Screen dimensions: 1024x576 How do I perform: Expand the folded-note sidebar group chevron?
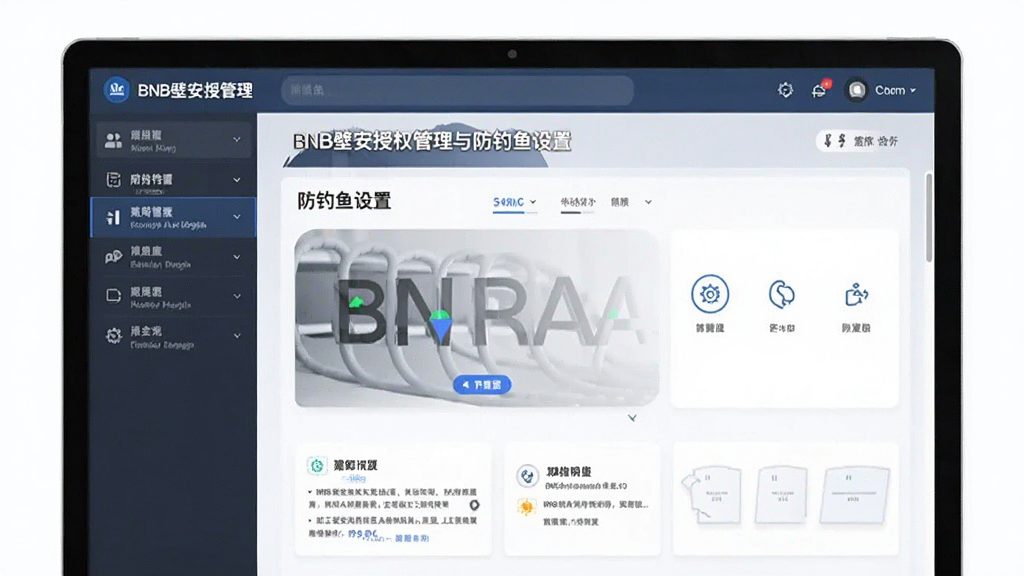pos(237,296)
